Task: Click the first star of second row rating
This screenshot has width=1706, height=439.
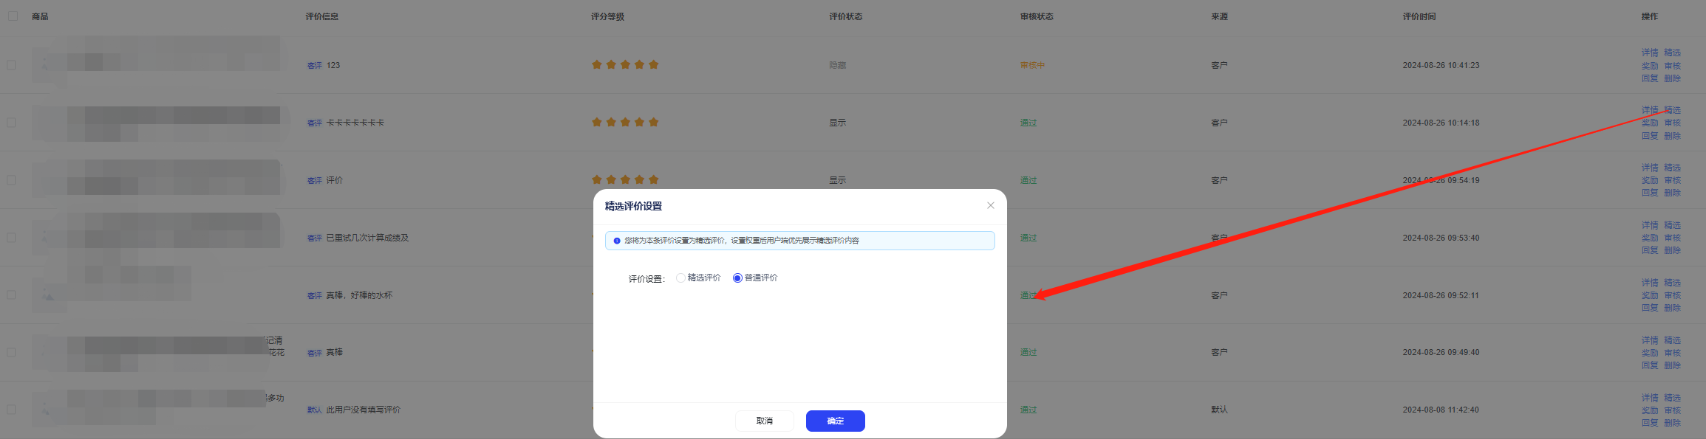Action: tap(597, 122)
